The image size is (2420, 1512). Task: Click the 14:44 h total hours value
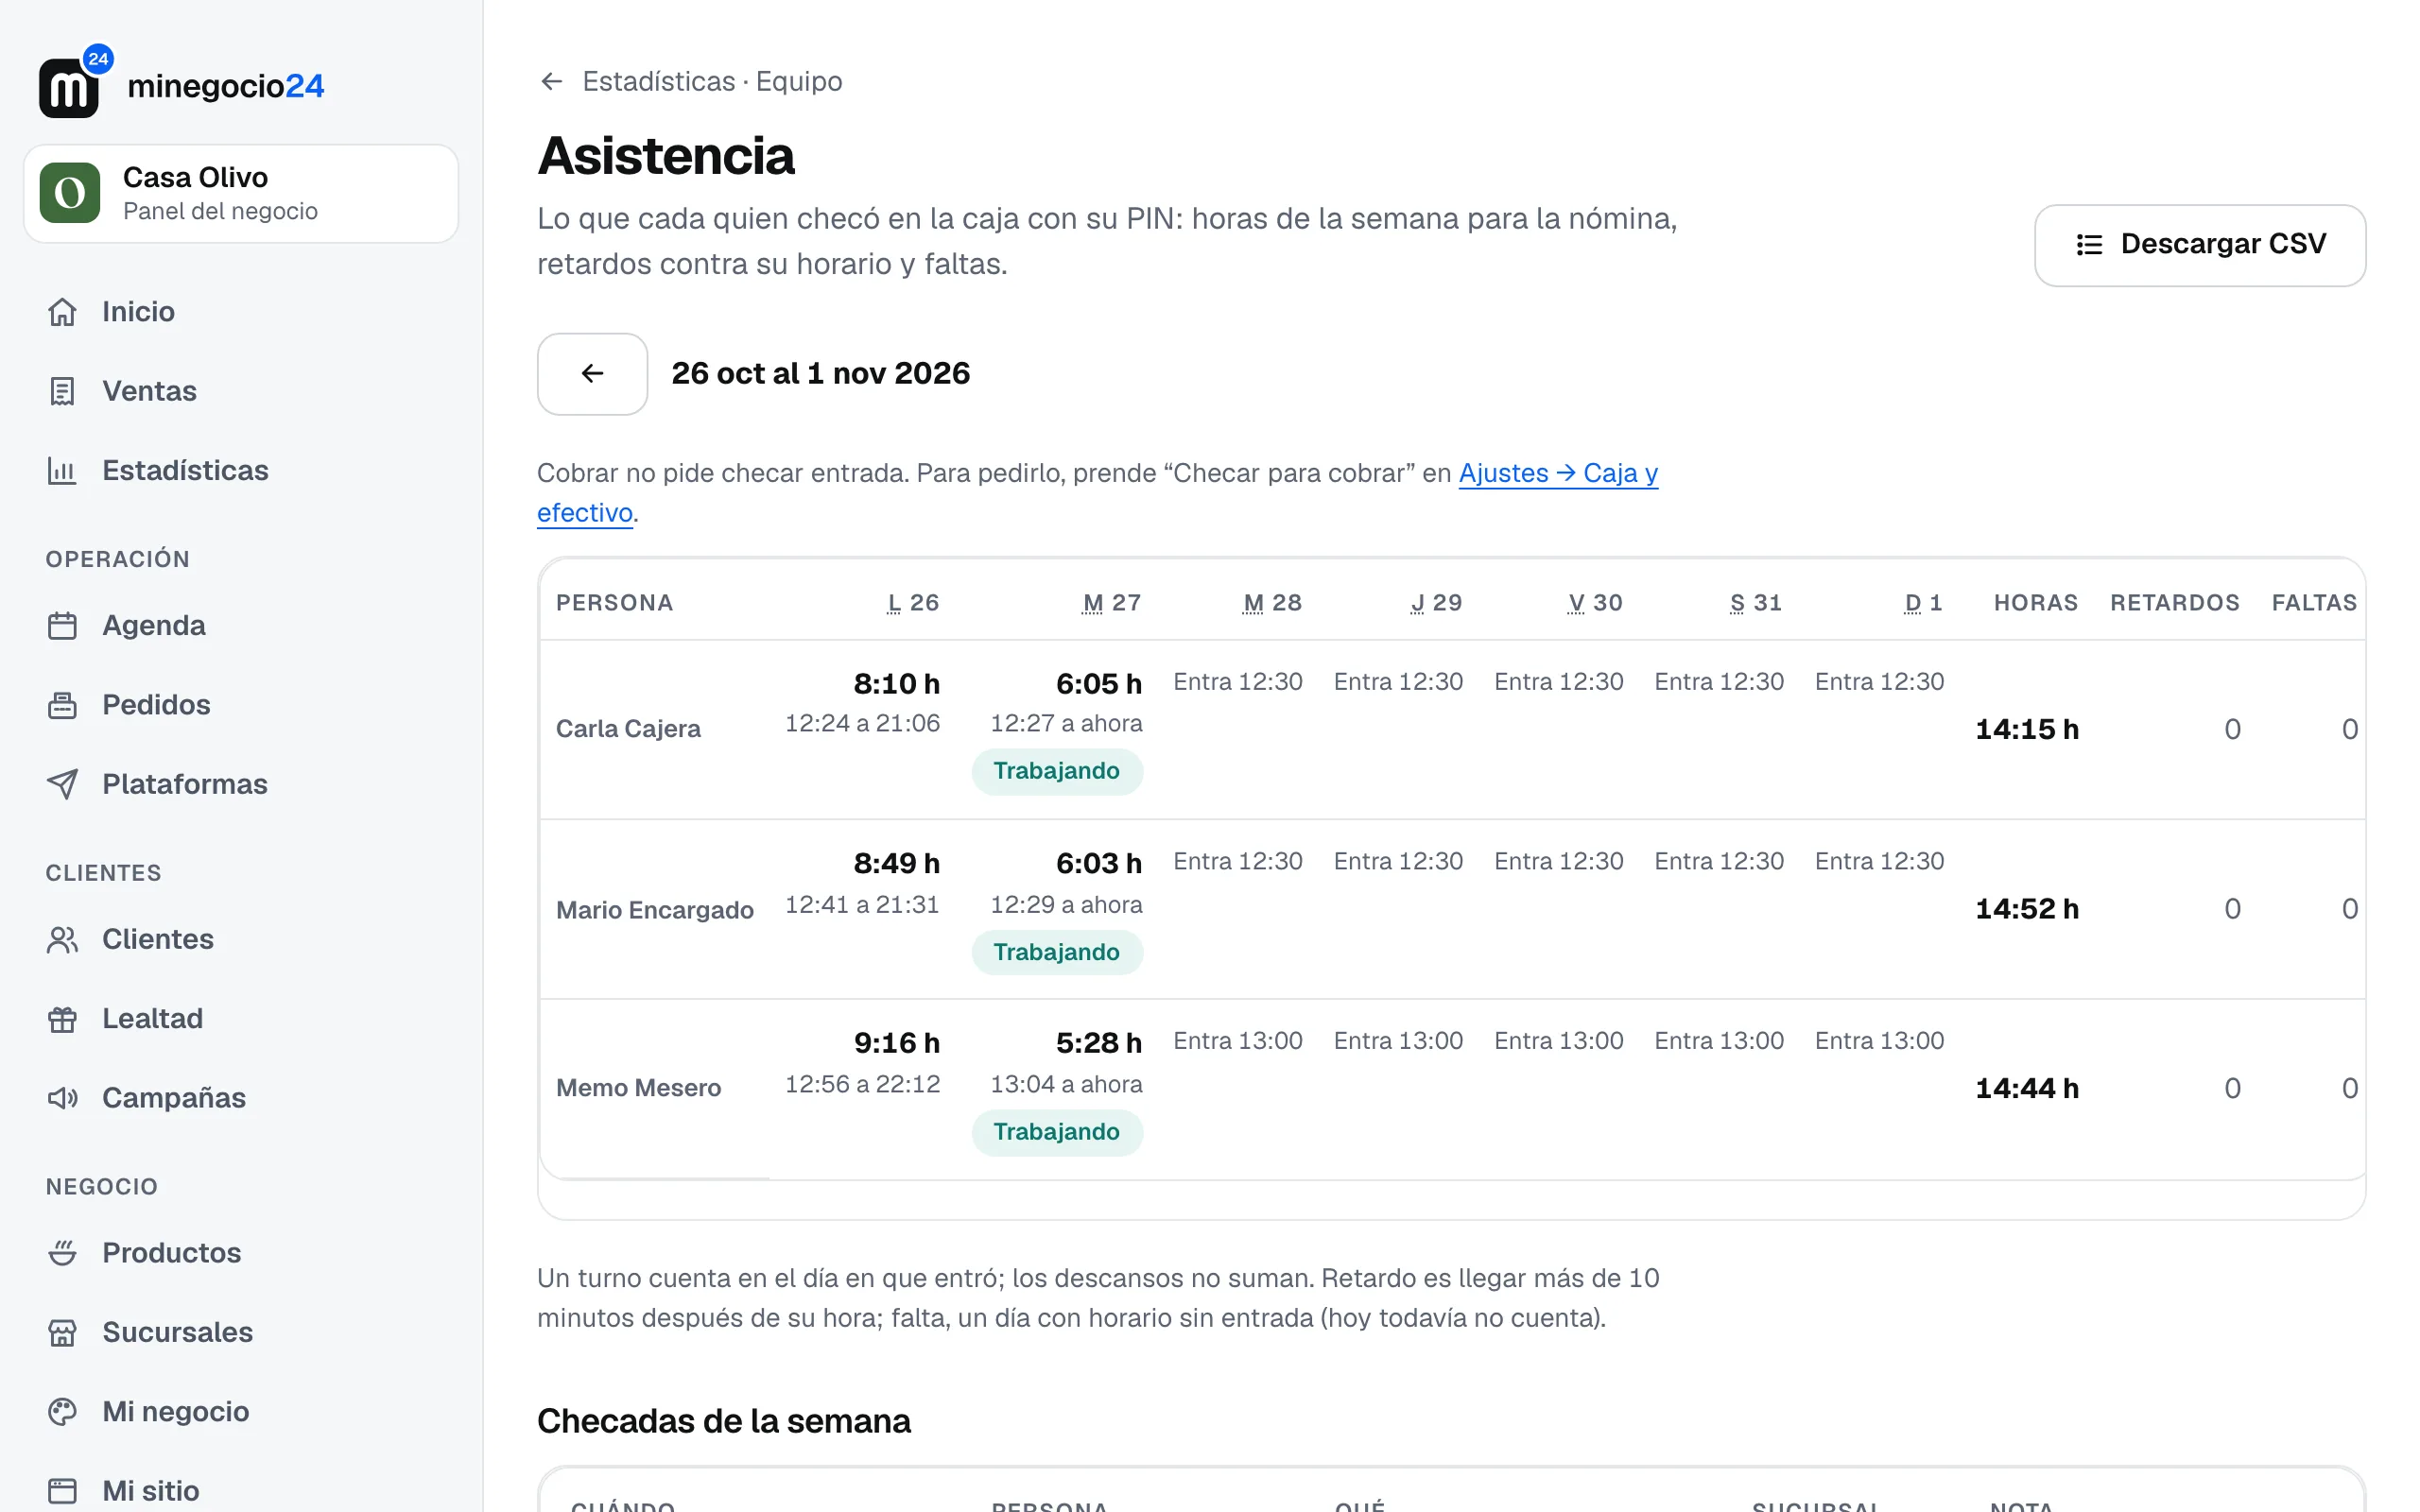[x=2026, y=1088]
